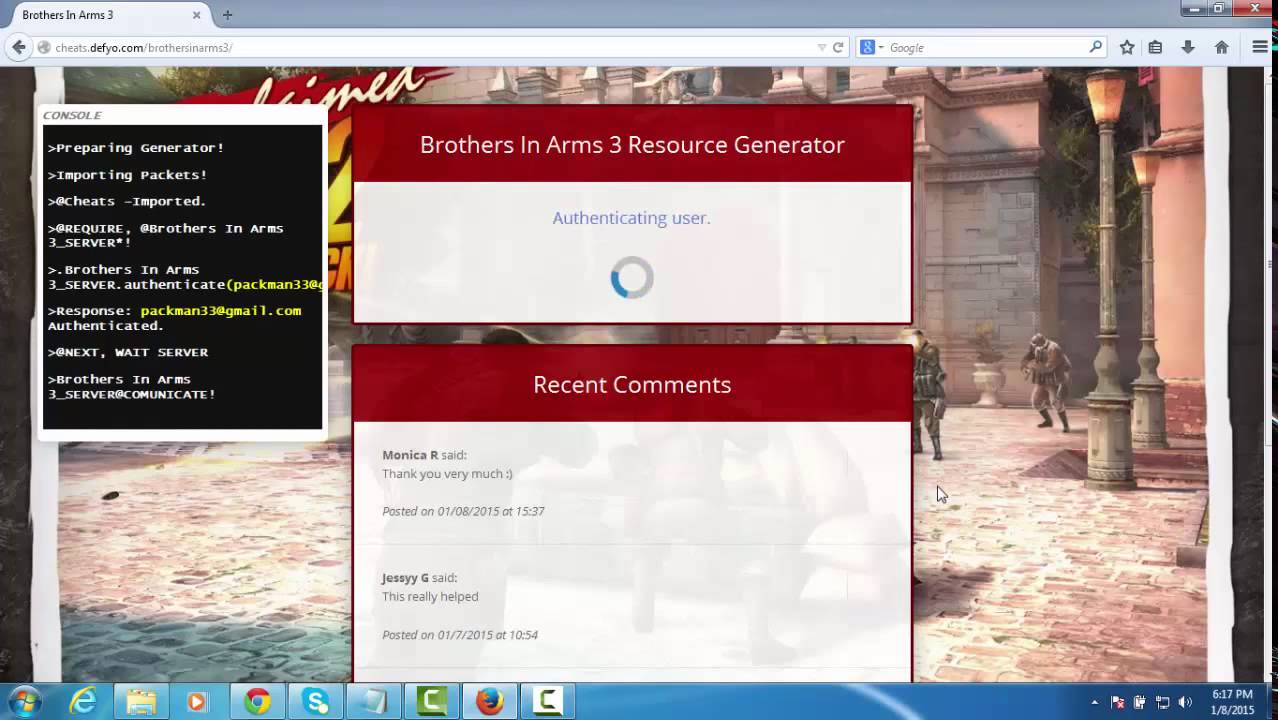Launch Internet Explorer from taskbar

(x=83, y=701)
